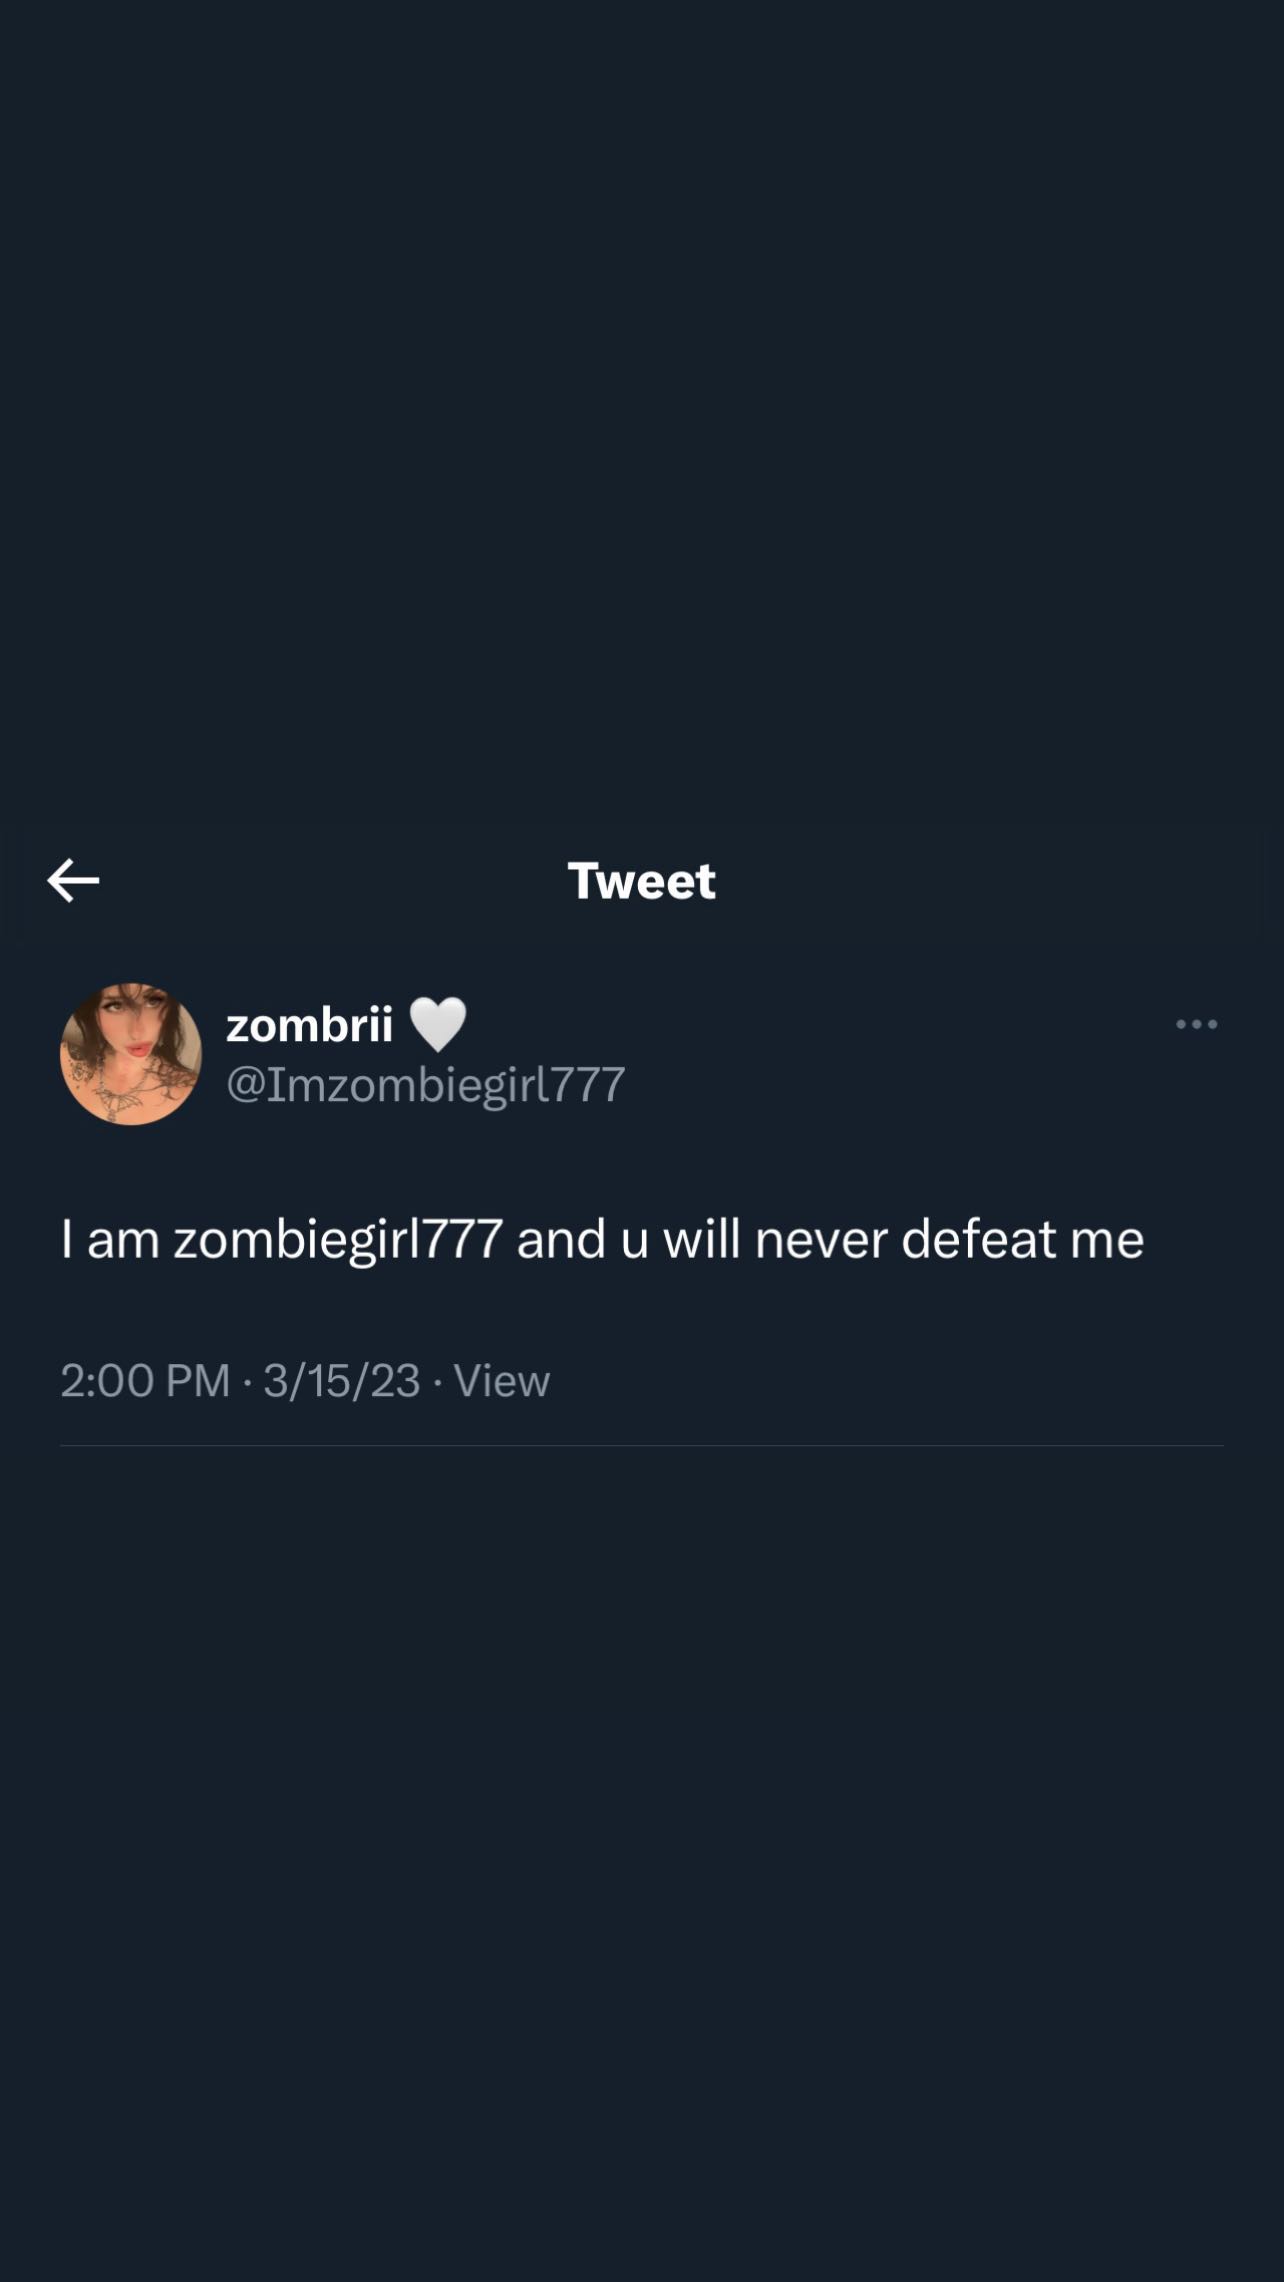This screenshot has width=1284, height=2282.
Task: Click the 2:00 PM timestamp
Action: [x=146, y=1381]
